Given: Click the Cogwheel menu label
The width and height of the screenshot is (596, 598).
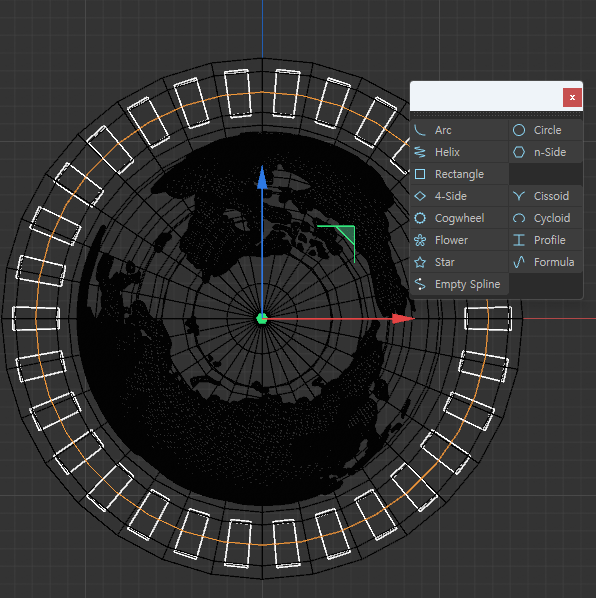Looking at the screenshot, I should (x=459, y=218).
